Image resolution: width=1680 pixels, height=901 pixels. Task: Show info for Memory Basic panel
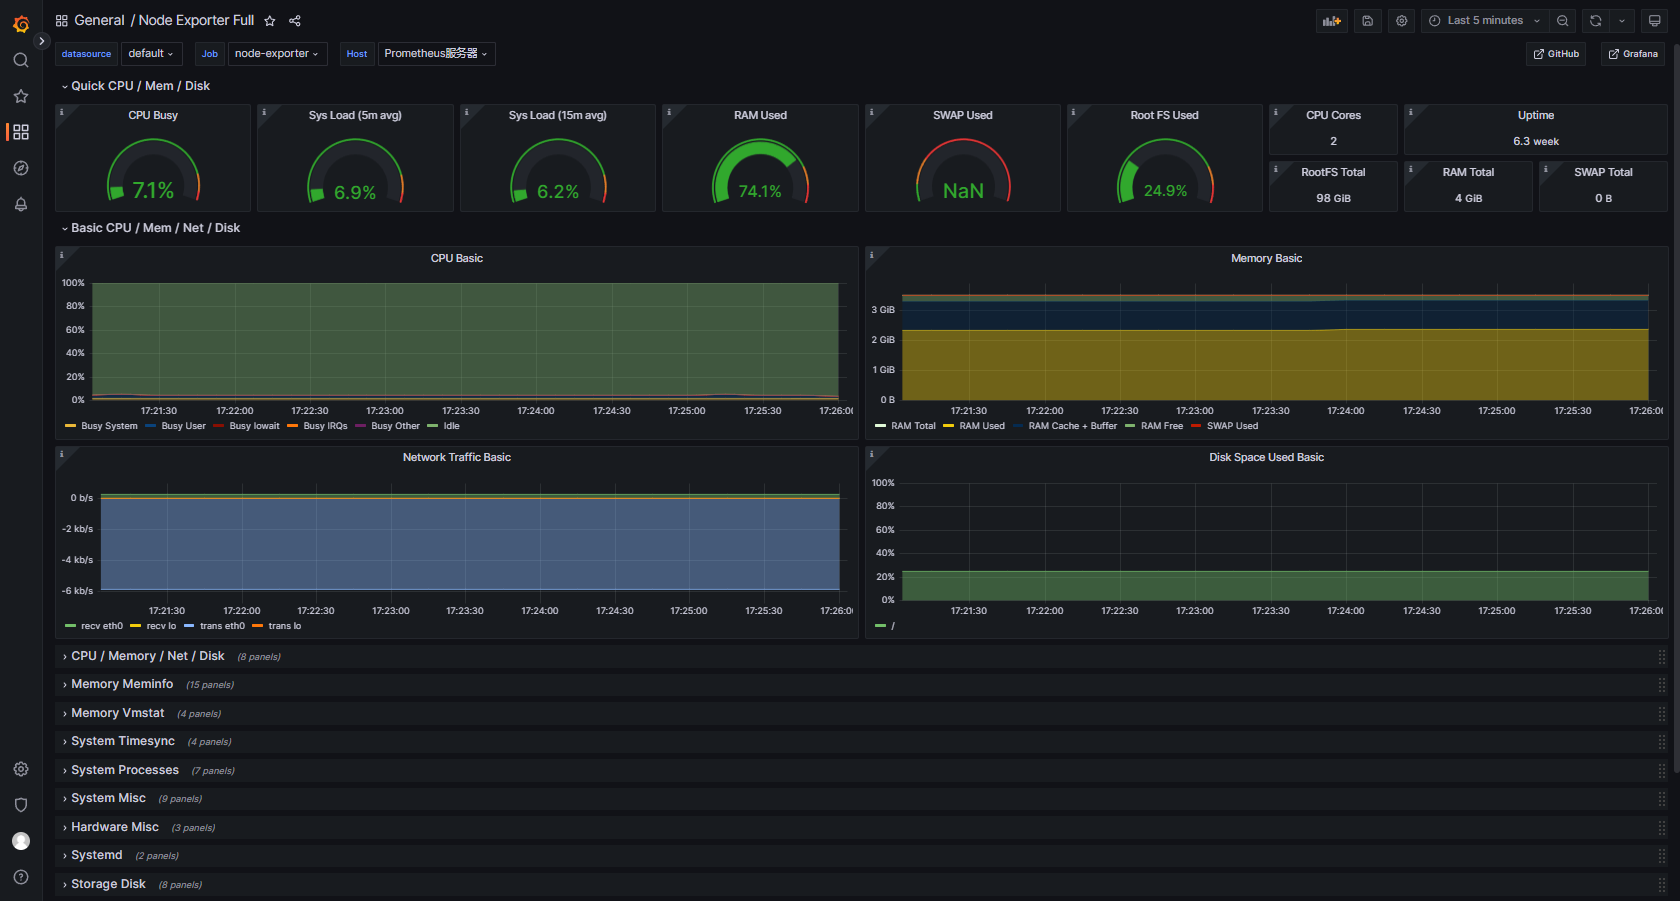pos(872,255)
